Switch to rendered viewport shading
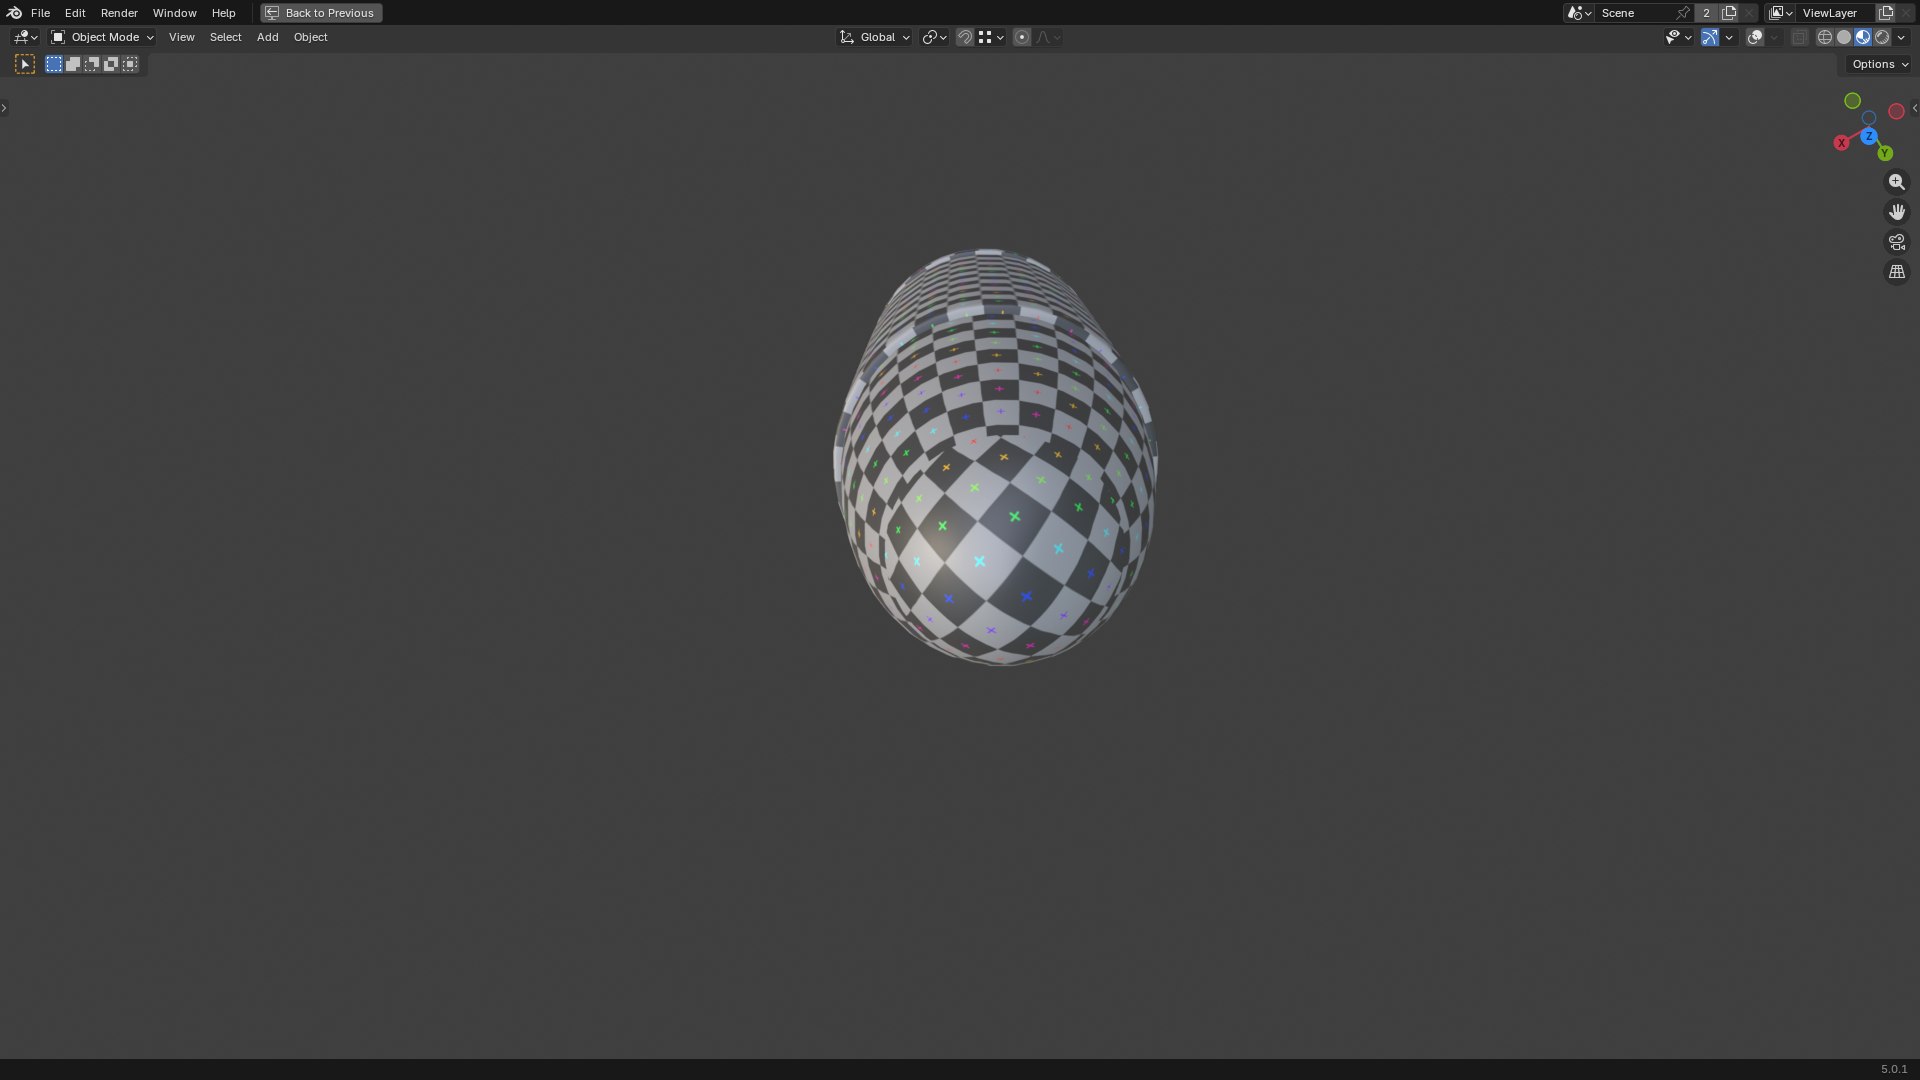 point(1882,37)
